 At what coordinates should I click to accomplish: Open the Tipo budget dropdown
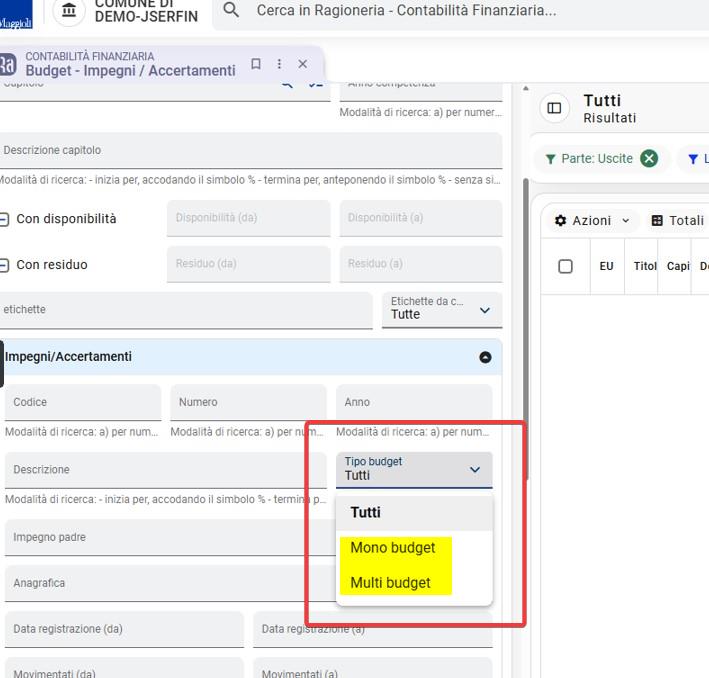pyautogui.click(x=414, y=470)
